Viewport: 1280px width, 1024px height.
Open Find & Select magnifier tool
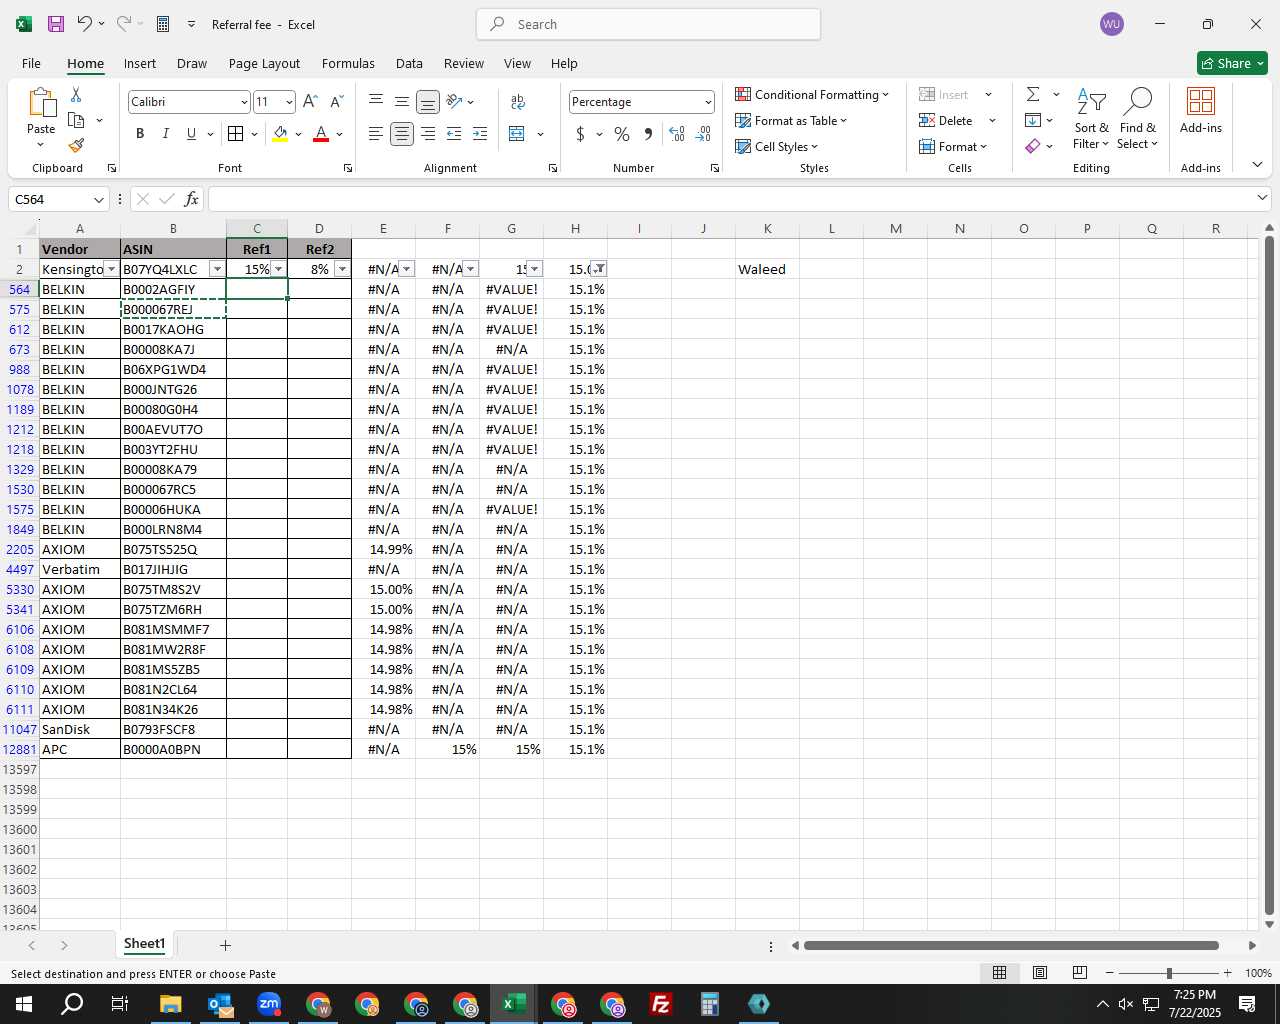click(x=1138, y=119)
